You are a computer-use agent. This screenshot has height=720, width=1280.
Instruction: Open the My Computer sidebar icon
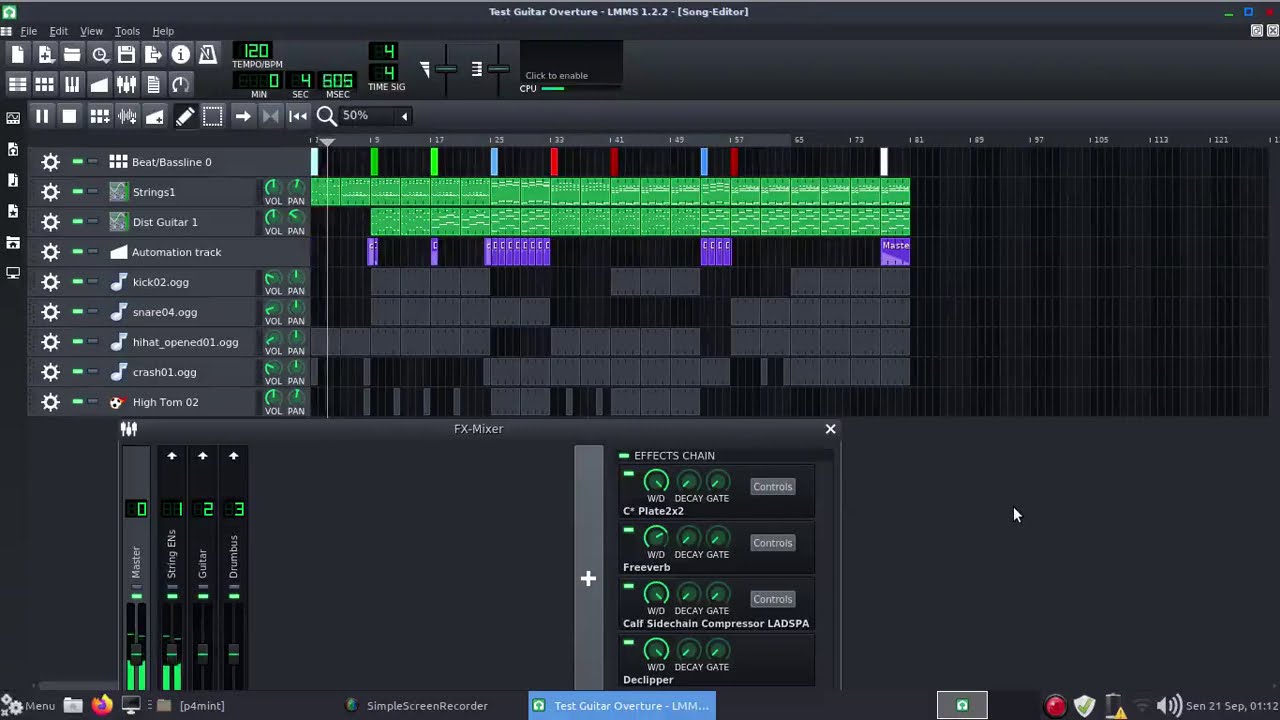[13, 273]
